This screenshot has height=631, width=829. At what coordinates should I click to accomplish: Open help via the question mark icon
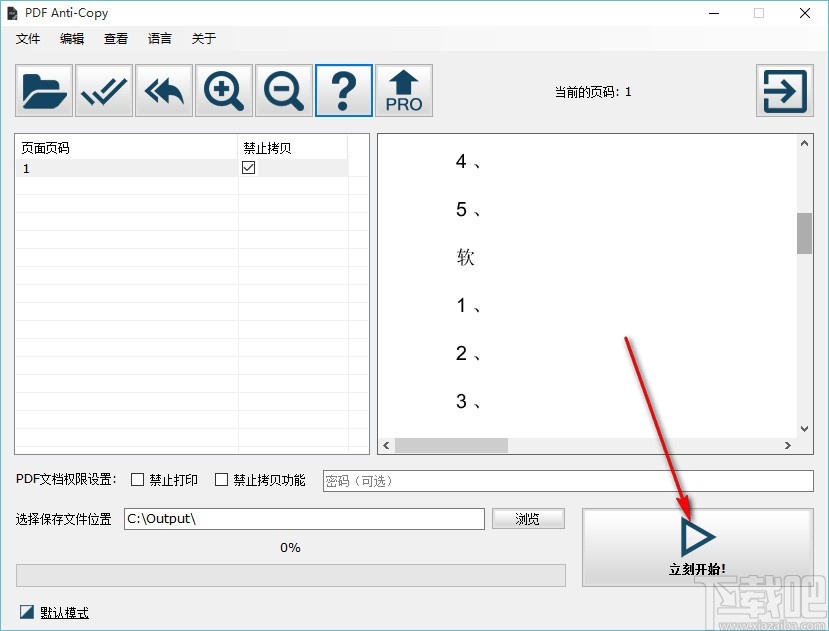tap(343, 90)
